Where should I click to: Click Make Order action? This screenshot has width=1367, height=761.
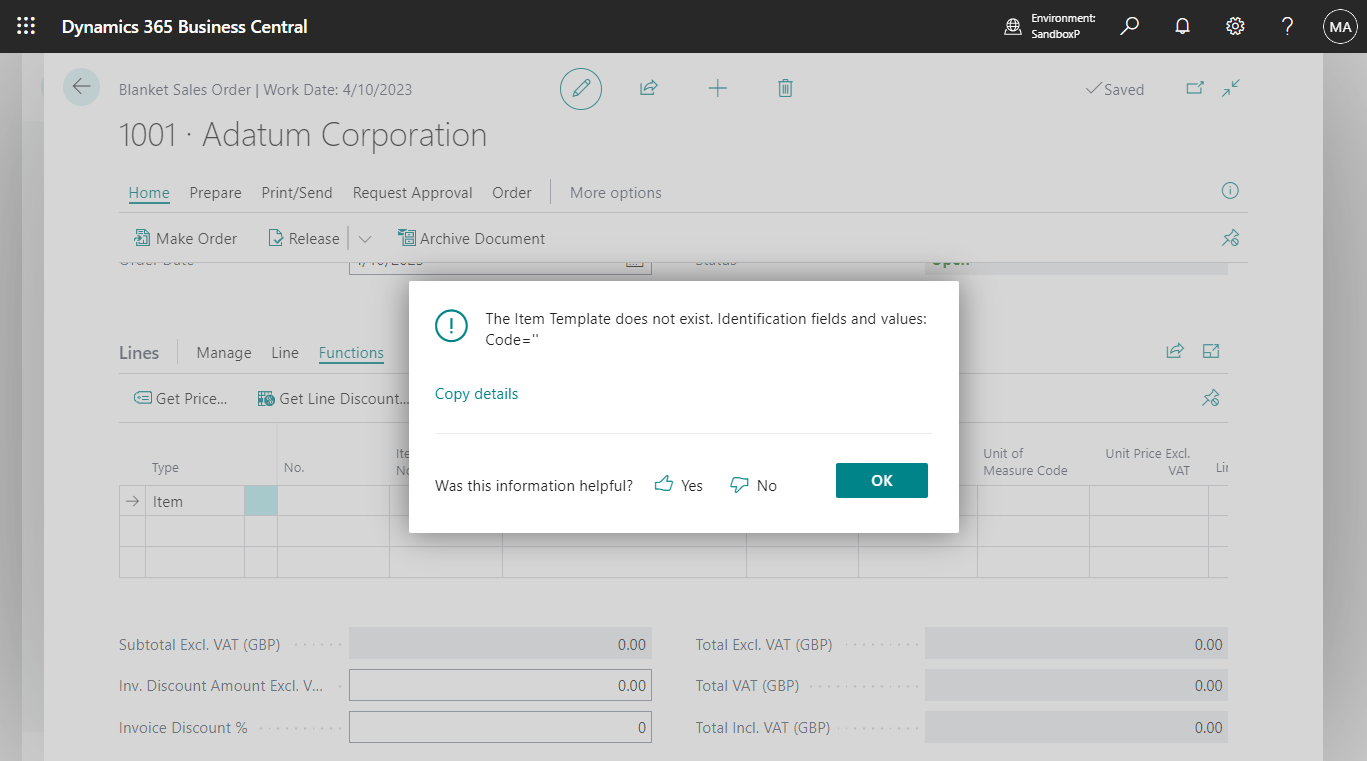(x=186, y=239)
